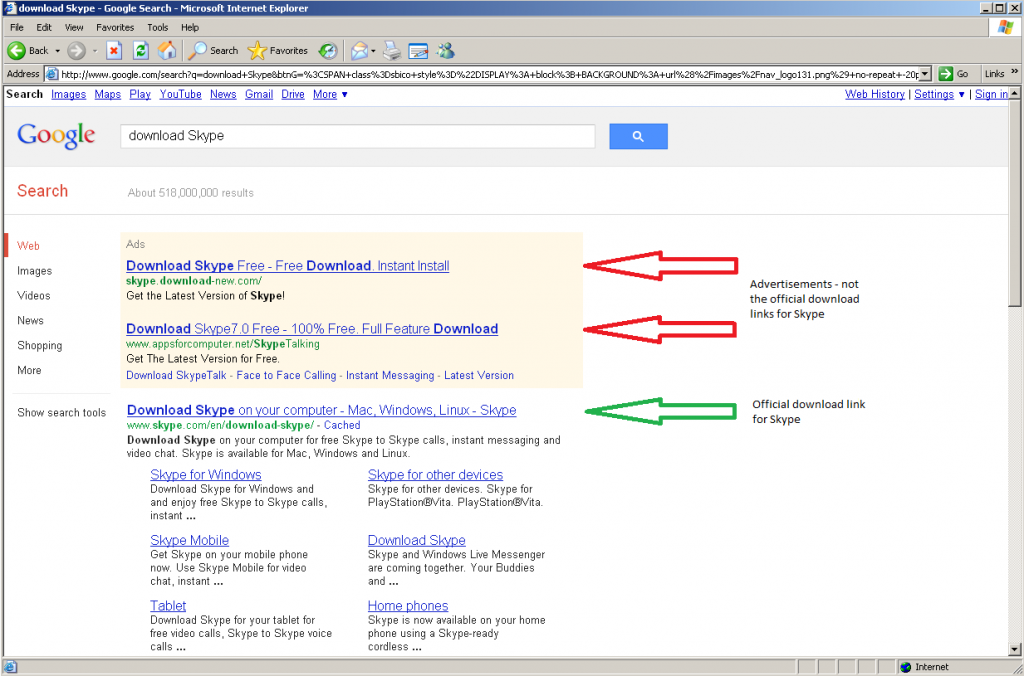Select the Shopping filter in left sidebar
Viewport: 1024px width, 676px height.
(40, 345)
